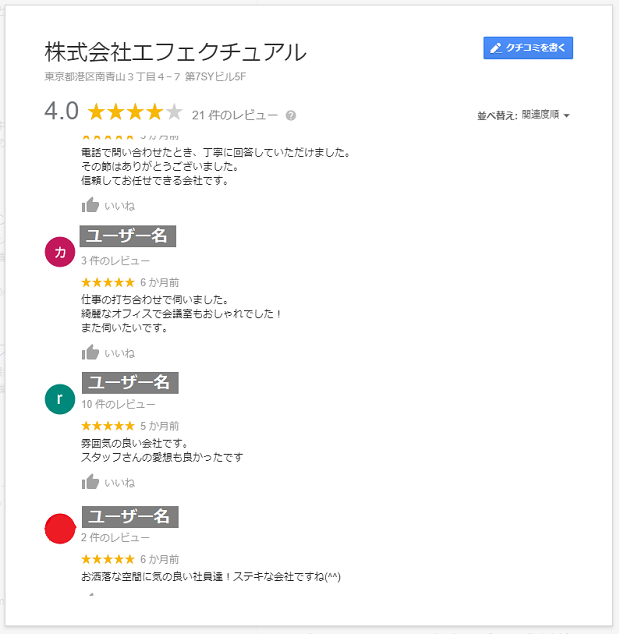Click the 21 件のレビュー count text
This screenshot has width=620, height=634.
[x=235, y=115]
